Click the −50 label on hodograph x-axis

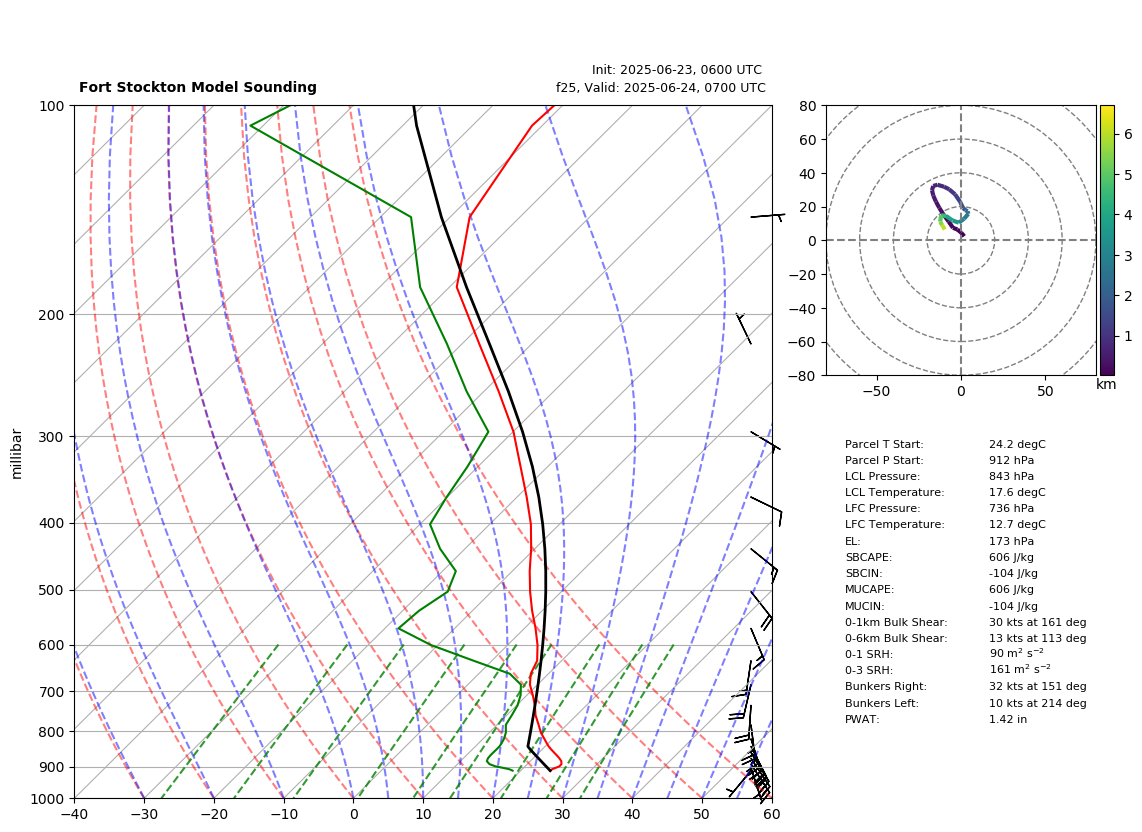point(876,391)
